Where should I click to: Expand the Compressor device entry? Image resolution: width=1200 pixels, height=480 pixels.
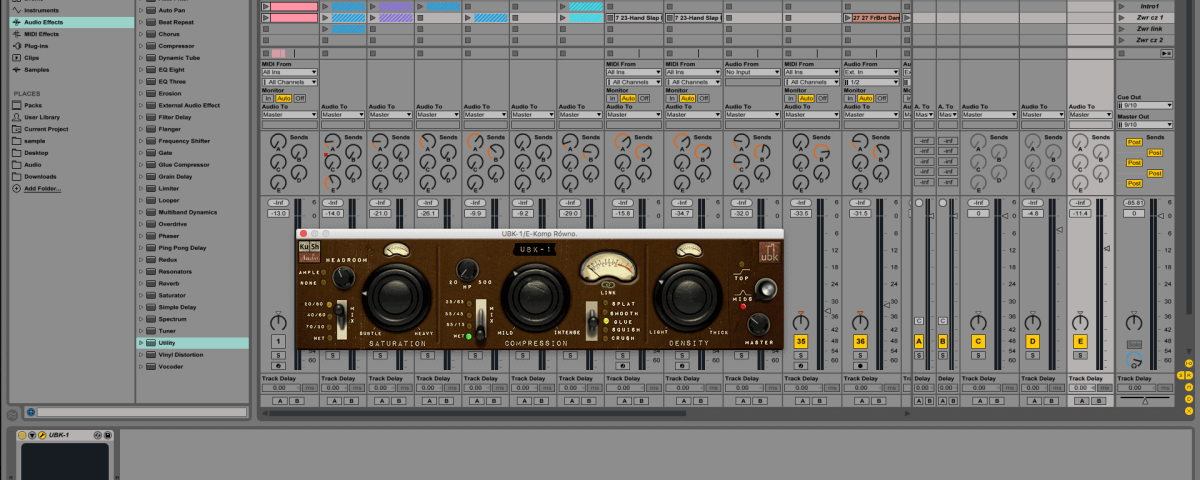tap(140, 45)
